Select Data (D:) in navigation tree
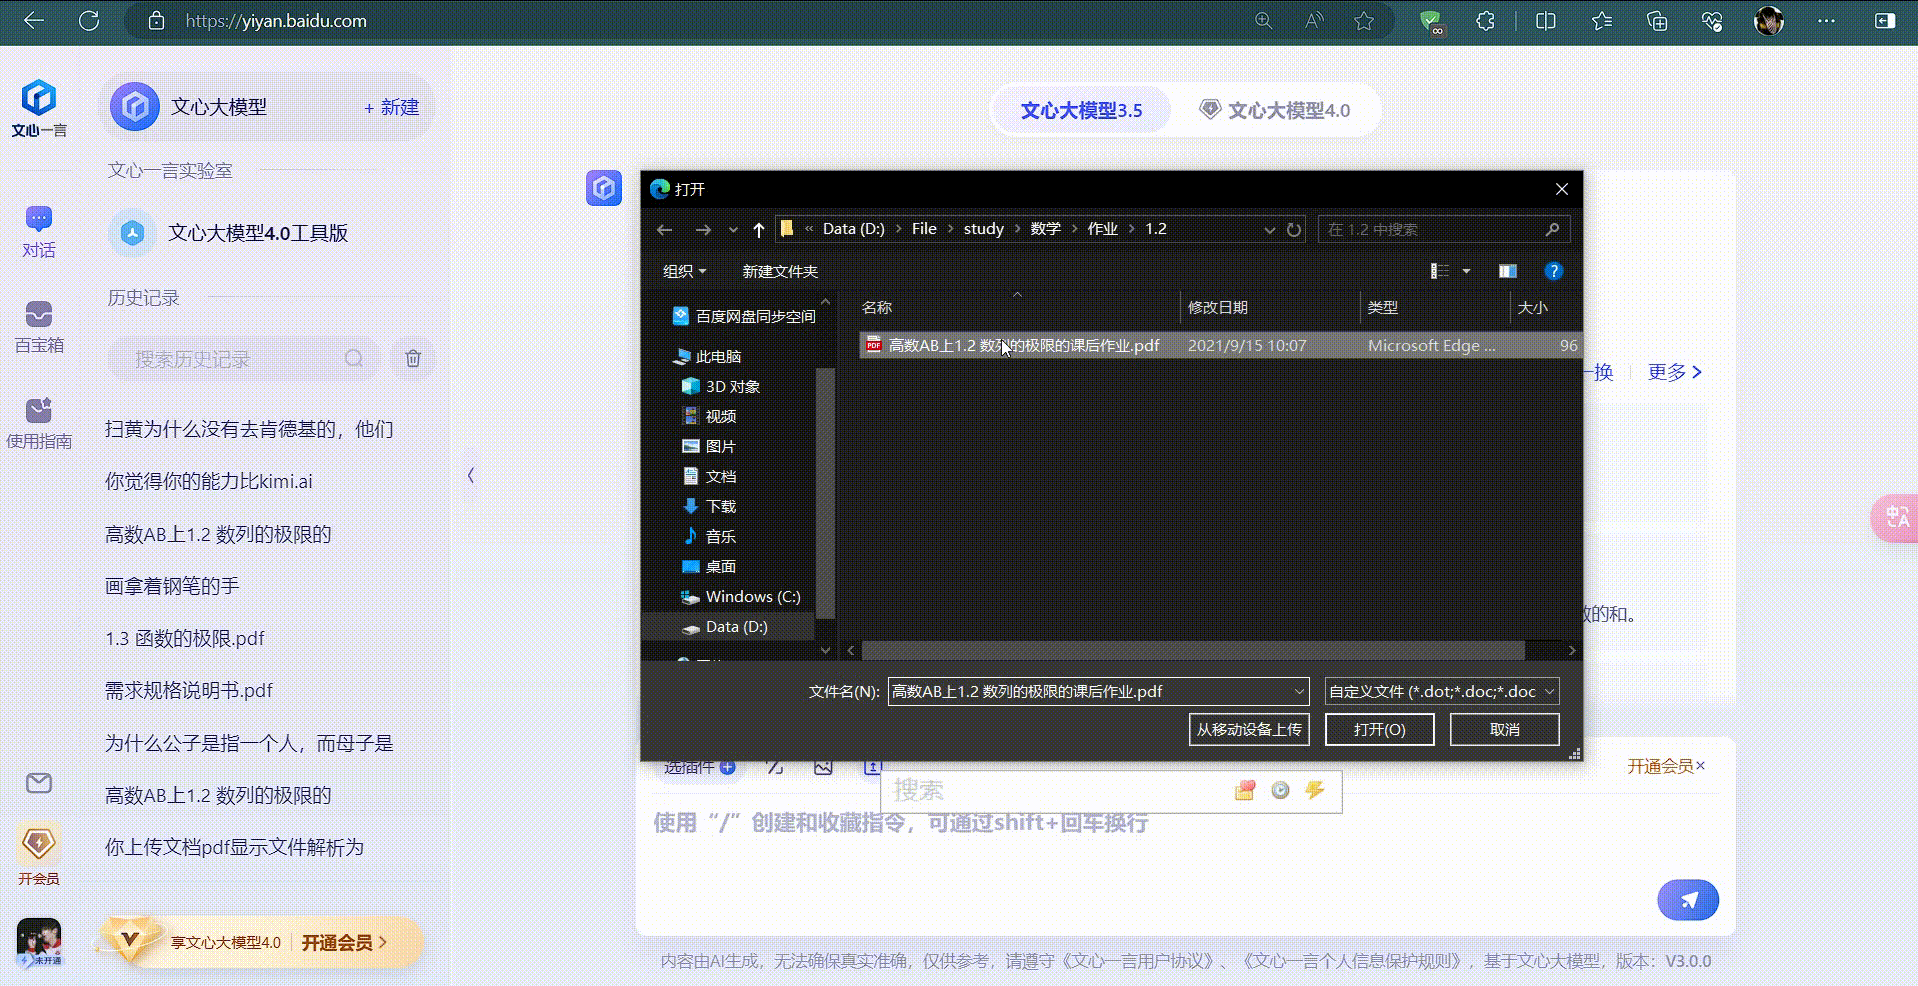Viewport: 1918px width, 986px height. (736, 627)
